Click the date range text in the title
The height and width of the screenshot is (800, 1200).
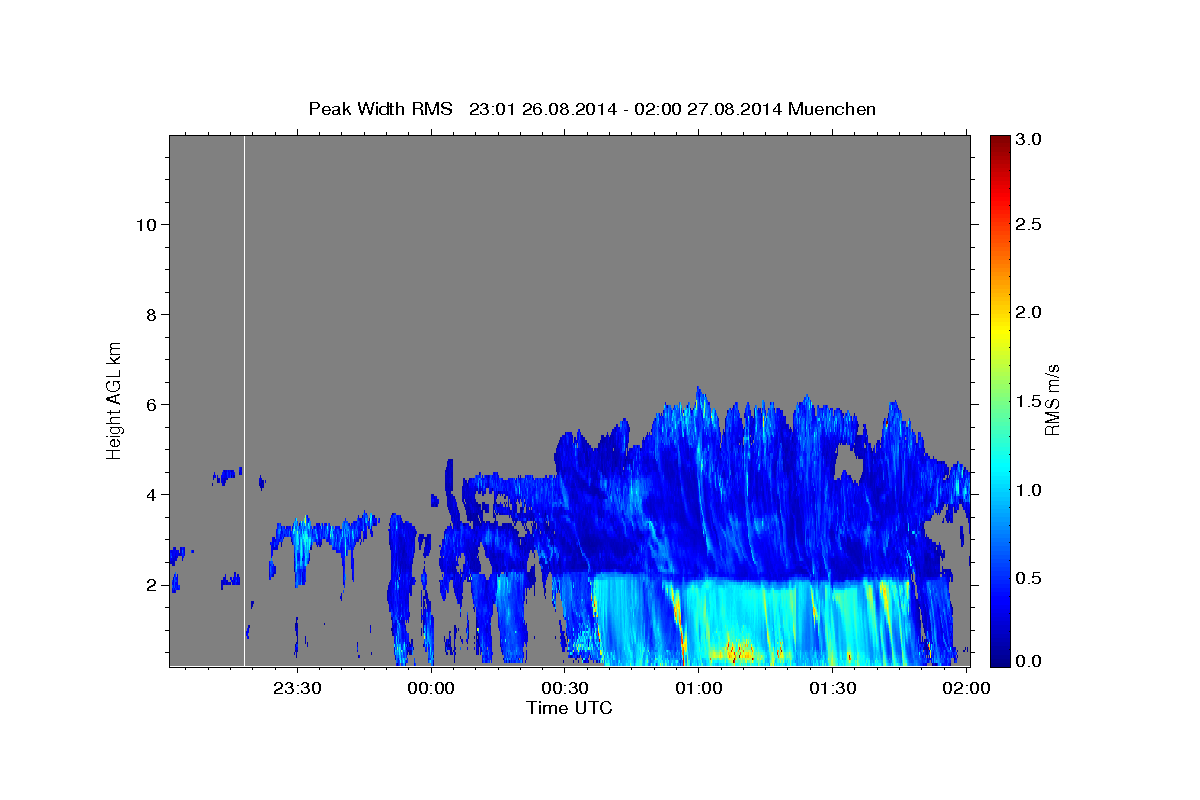626,109
